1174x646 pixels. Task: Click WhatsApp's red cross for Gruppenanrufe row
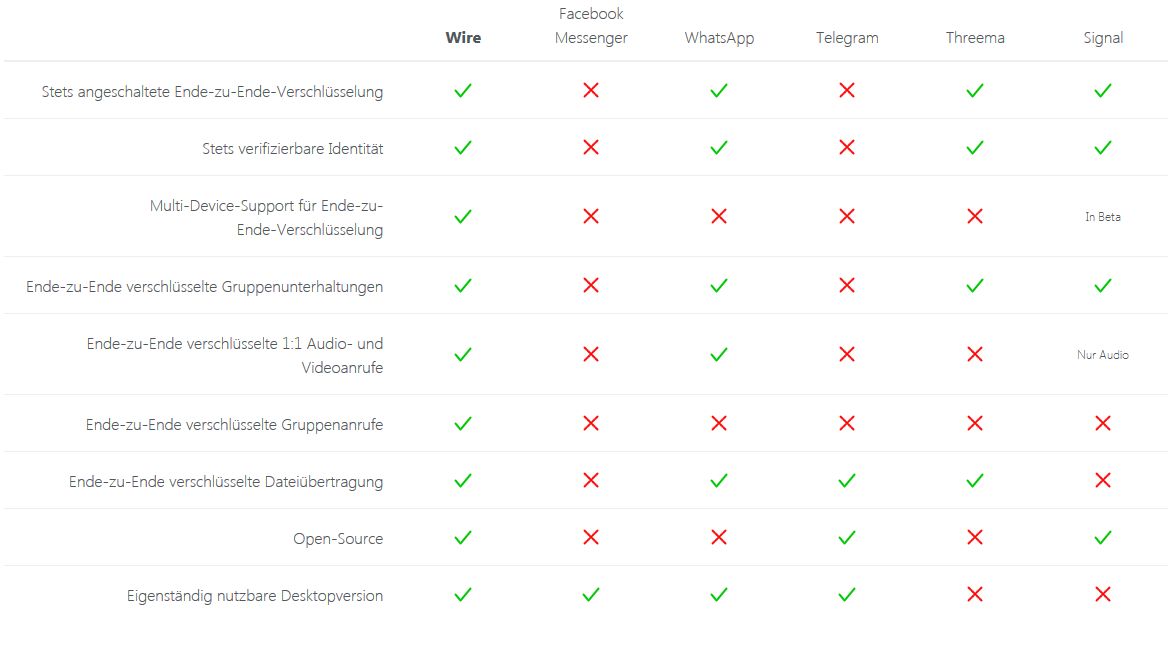[x=719, y=424]
